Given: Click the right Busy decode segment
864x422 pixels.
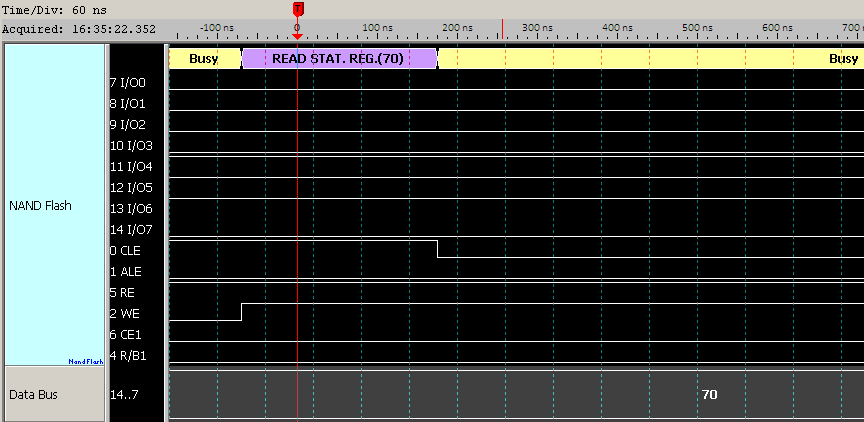Looking at the screenshot, I should (651, 58).
